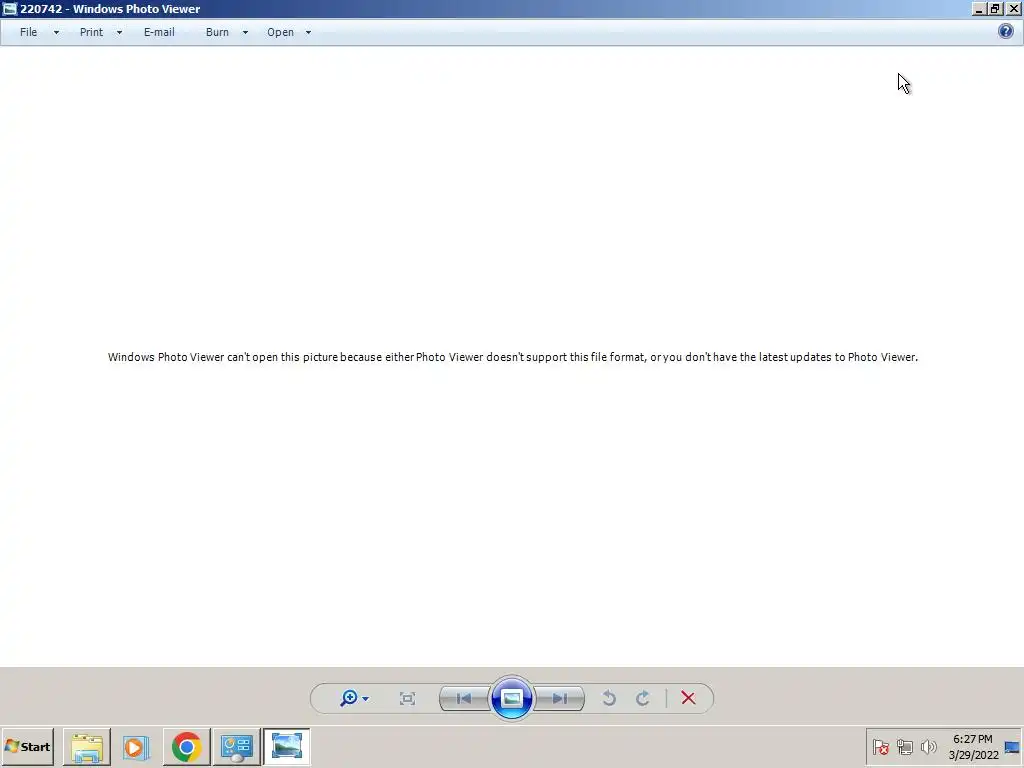Launch Windows Media Player from taskbar
Screen dimensions: 1024x768
click(136, 746)
